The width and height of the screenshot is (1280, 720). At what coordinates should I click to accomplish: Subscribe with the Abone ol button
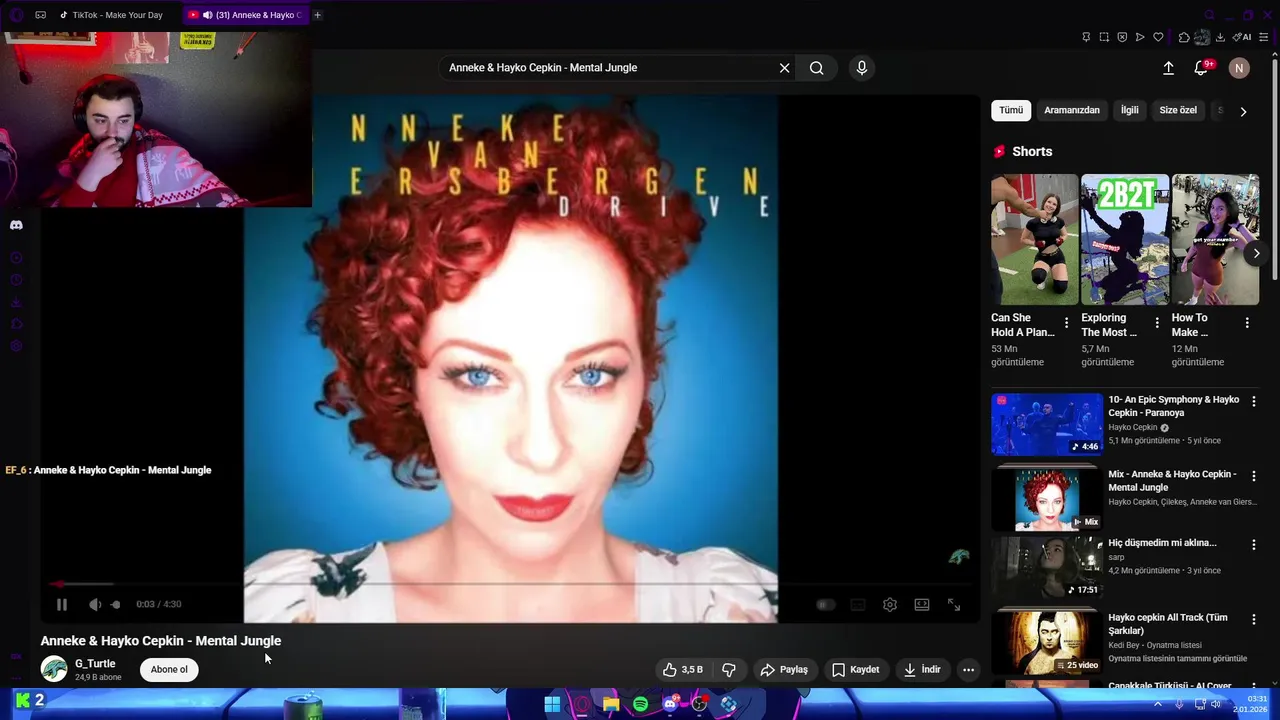pyautogui.click(x=169, y=670)
